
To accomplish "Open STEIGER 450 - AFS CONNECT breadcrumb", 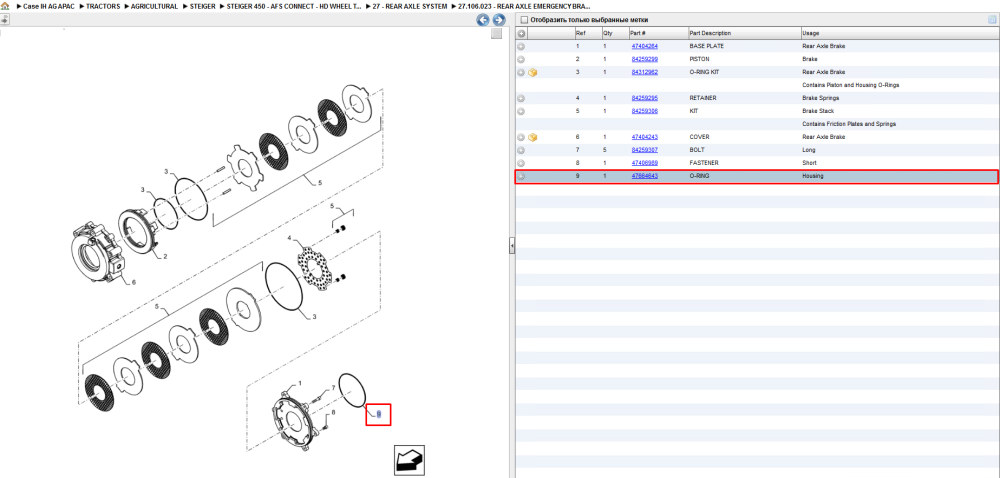I will pos(295,6).
